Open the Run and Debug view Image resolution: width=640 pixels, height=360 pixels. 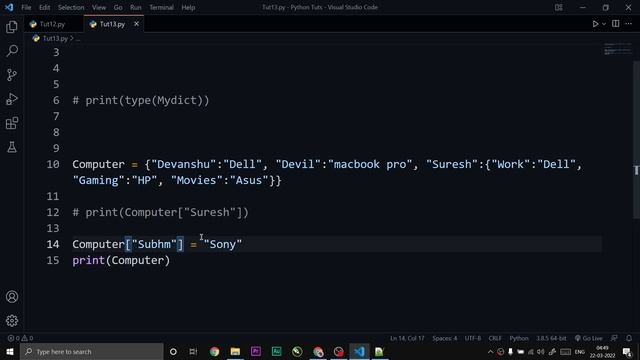tap(12, 99)
